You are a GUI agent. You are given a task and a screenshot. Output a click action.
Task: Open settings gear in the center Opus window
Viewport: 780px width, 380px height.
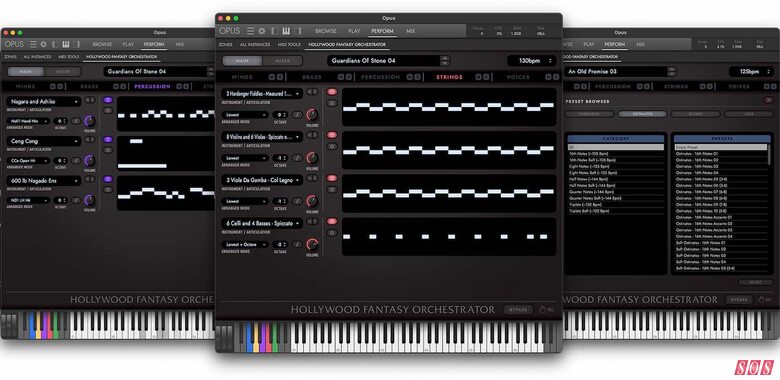click(261, 31)
